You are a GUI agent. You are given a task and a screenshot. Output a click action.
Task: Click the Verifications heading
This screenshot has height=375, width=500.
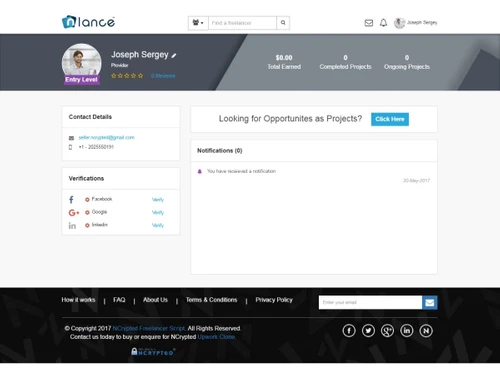coord(86,178)
